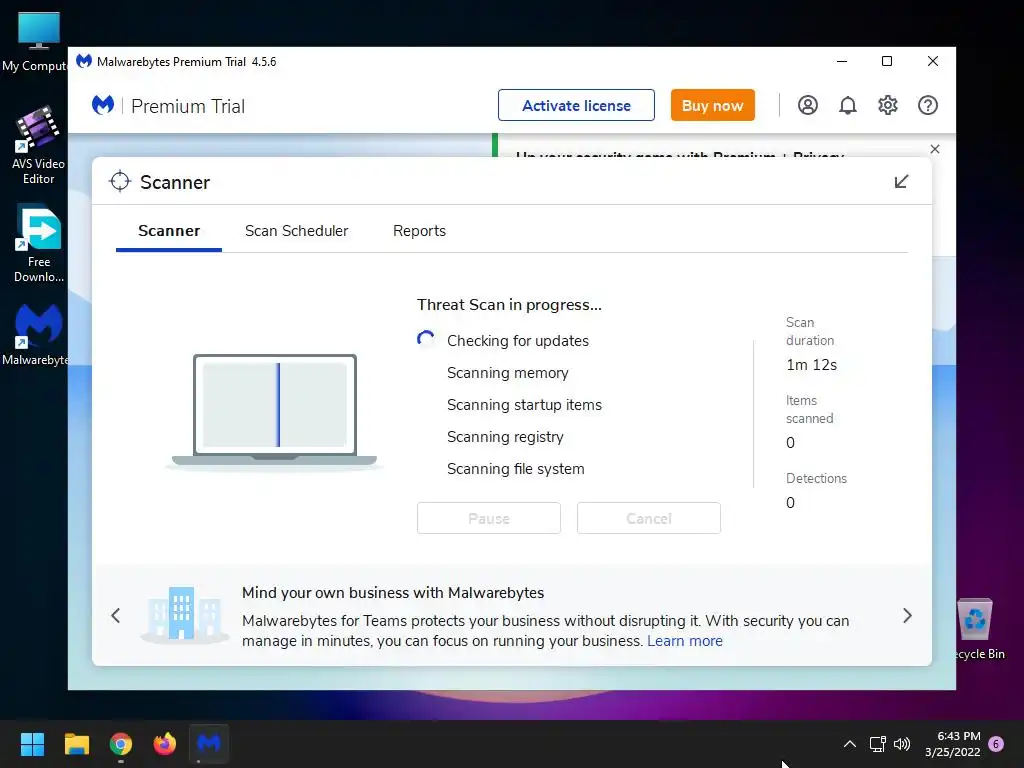Collapse the Scanner panel with arrow icon
1024x768 pixels.
click(x=901, y=182)
